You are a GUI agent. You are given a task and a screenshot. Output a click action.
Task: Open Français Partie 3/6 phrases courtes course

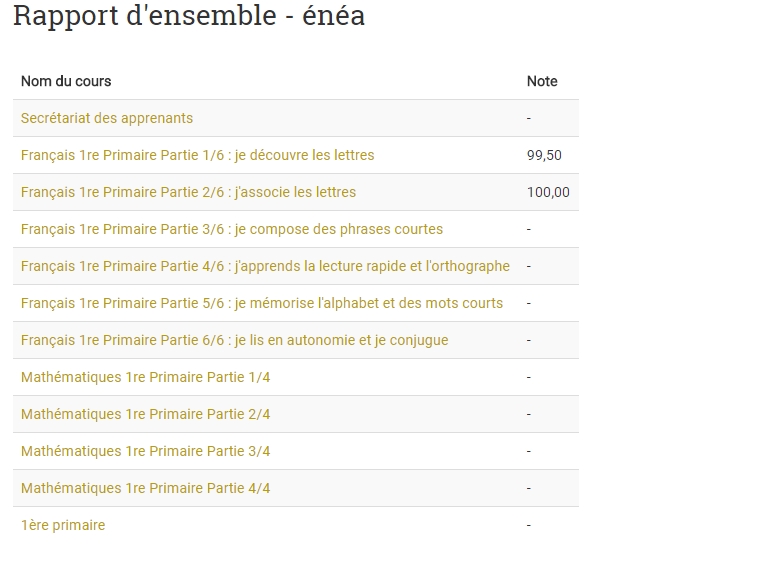(x=231, y=229)
